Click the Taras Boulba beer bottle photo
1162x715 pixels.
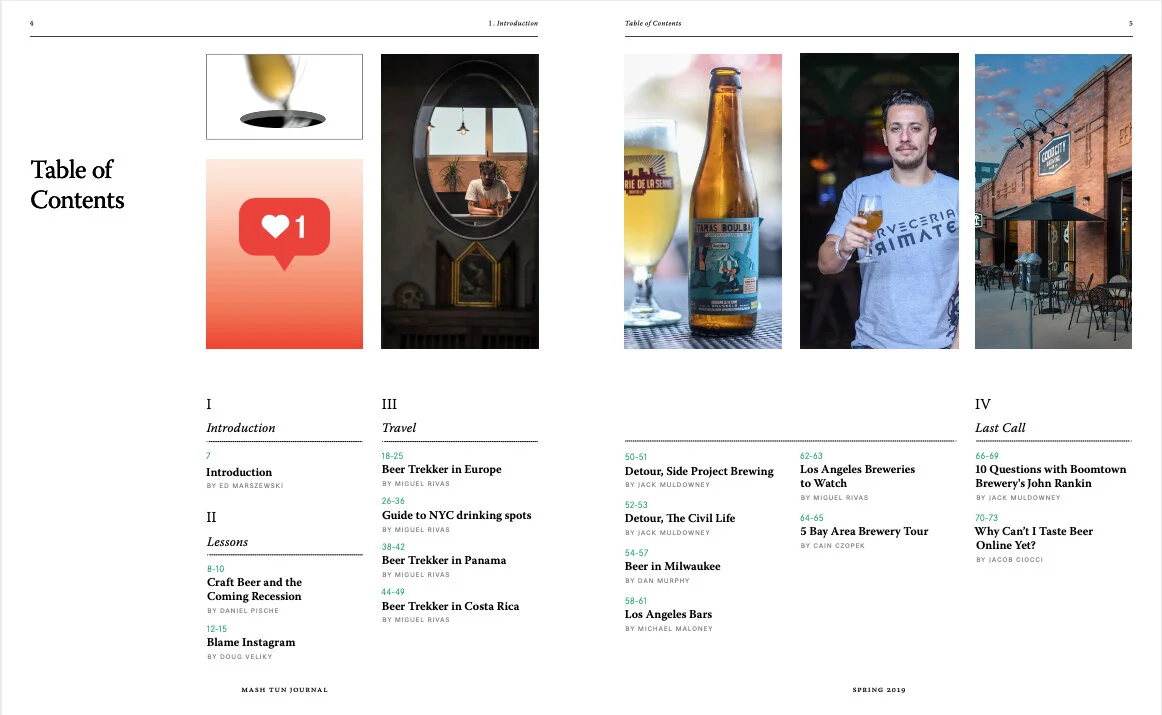click(x=703, y=202)
